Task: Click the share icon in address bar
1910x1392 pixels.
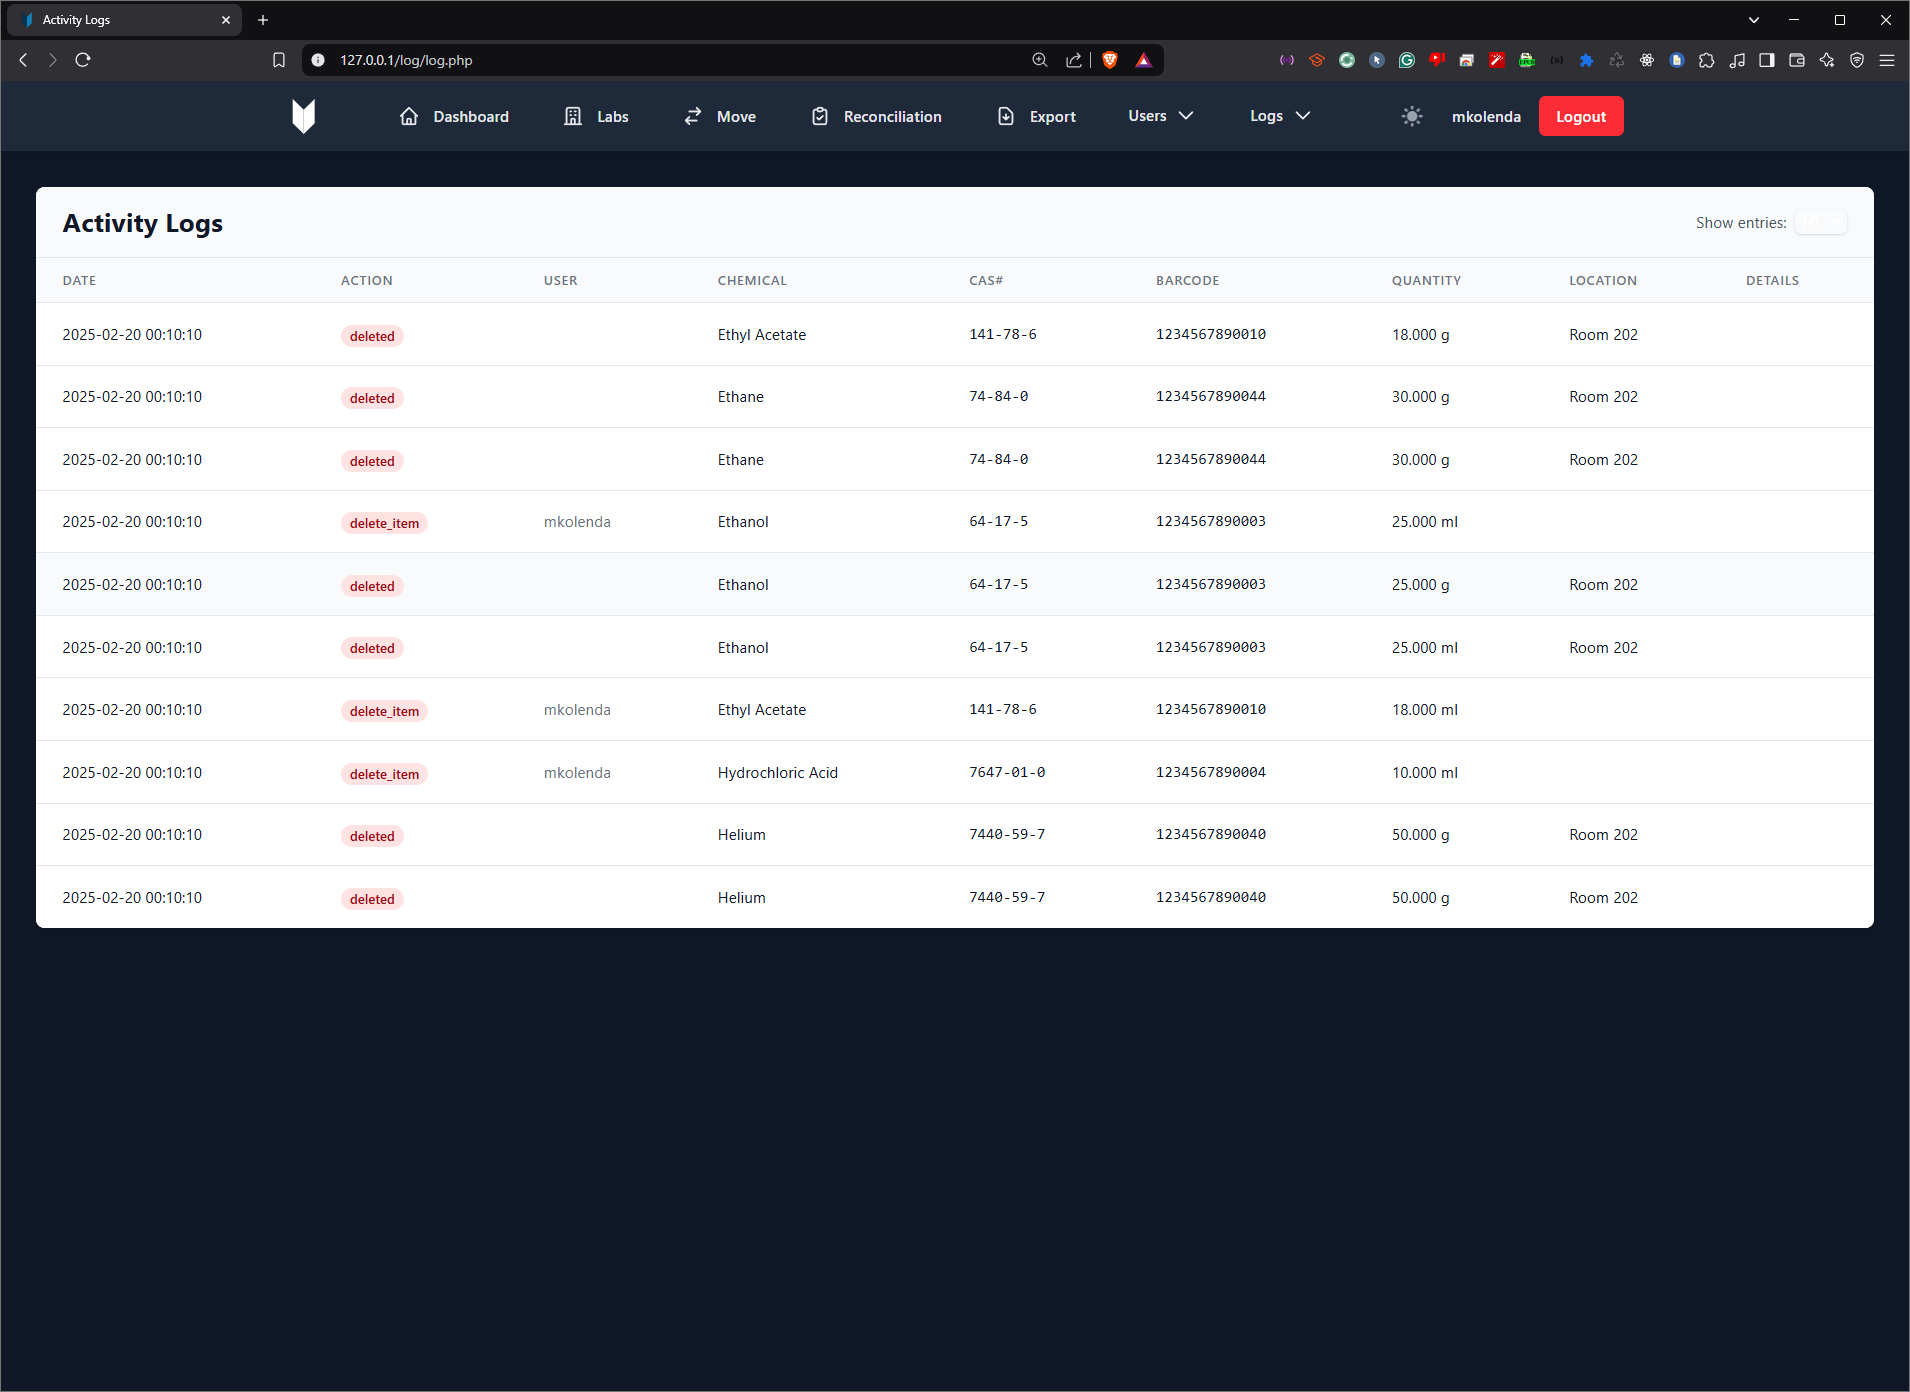Action: point(1074,60)
